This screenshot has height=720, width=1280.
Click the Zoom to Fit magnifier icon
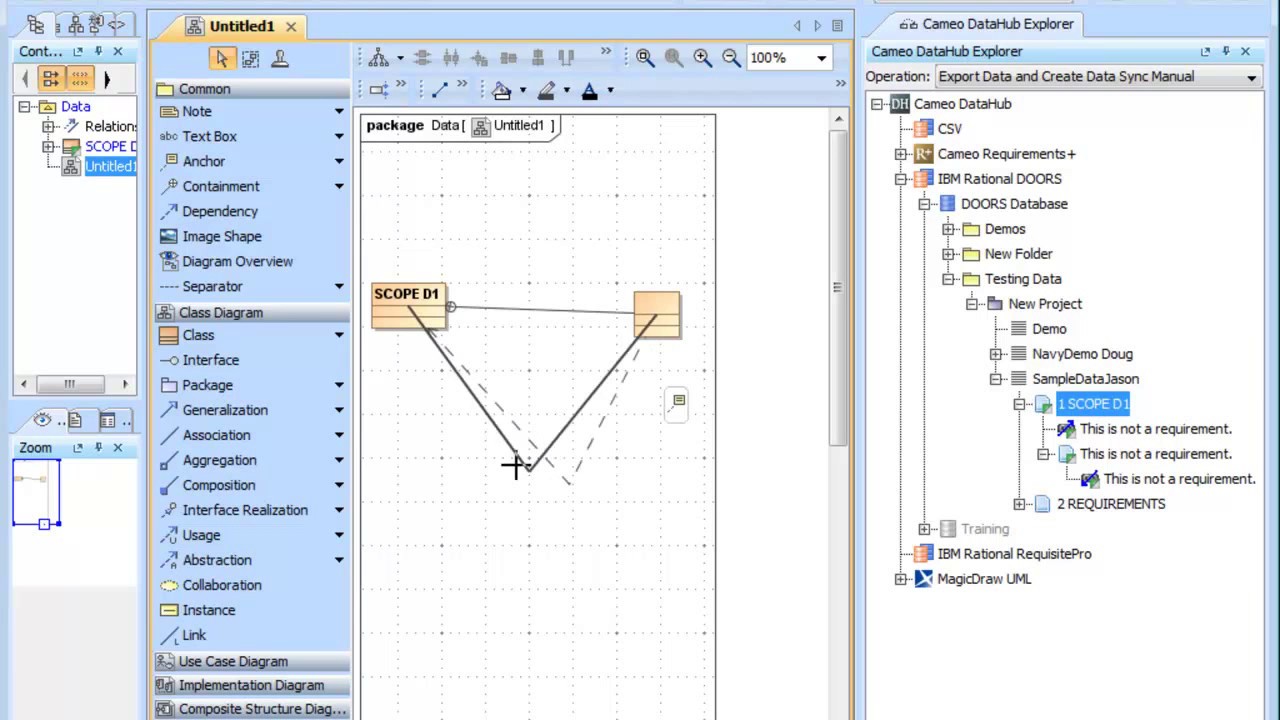click(645, 58)
